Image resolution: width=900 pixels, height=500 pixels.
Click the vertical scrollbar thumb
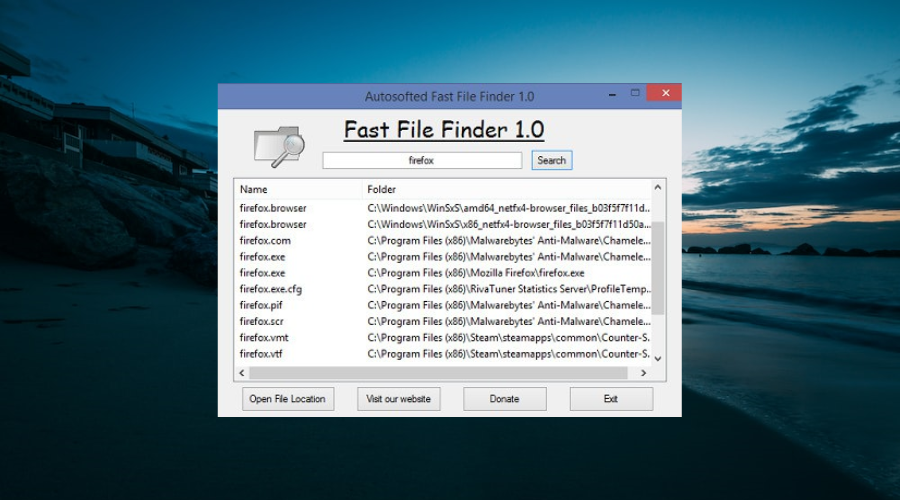pyautogui.click(x=658, y=268)
